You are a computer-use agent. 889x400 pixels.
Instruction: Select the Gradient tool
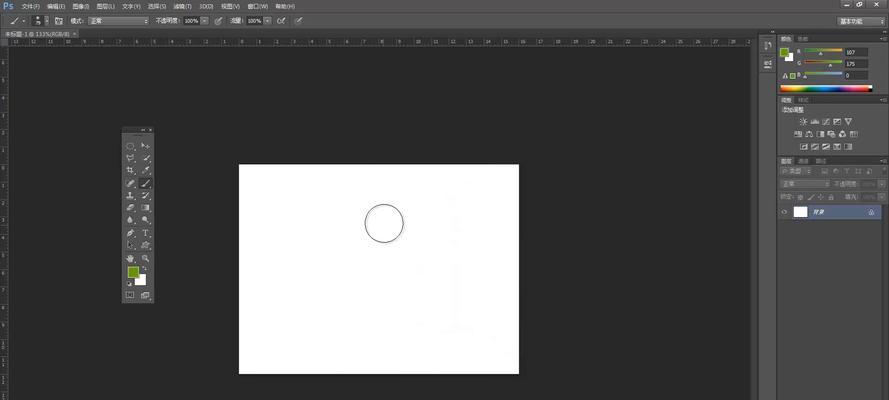tap(146, 208)
